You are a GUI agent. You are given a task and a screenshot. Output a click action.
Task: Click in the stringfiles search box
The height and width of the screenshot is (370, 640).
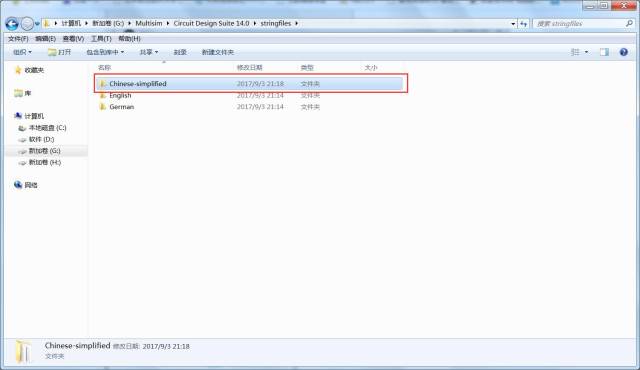click(580, 24)
